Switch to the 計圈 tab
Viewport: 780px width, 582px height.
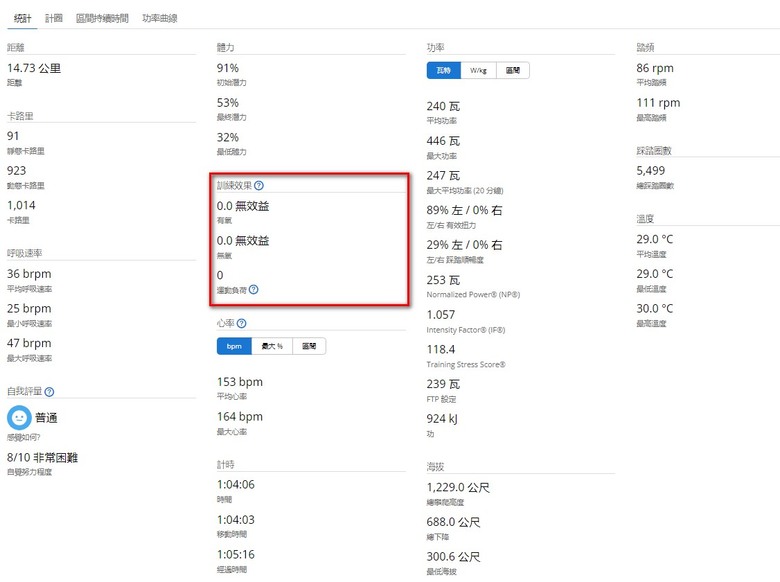click(x=54, y=18)
